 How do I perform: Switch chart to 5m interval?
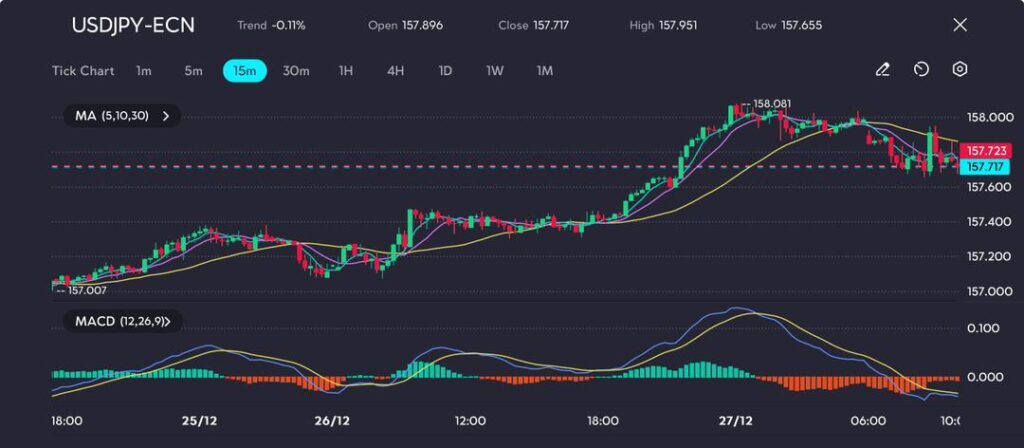tap(193, 71)
